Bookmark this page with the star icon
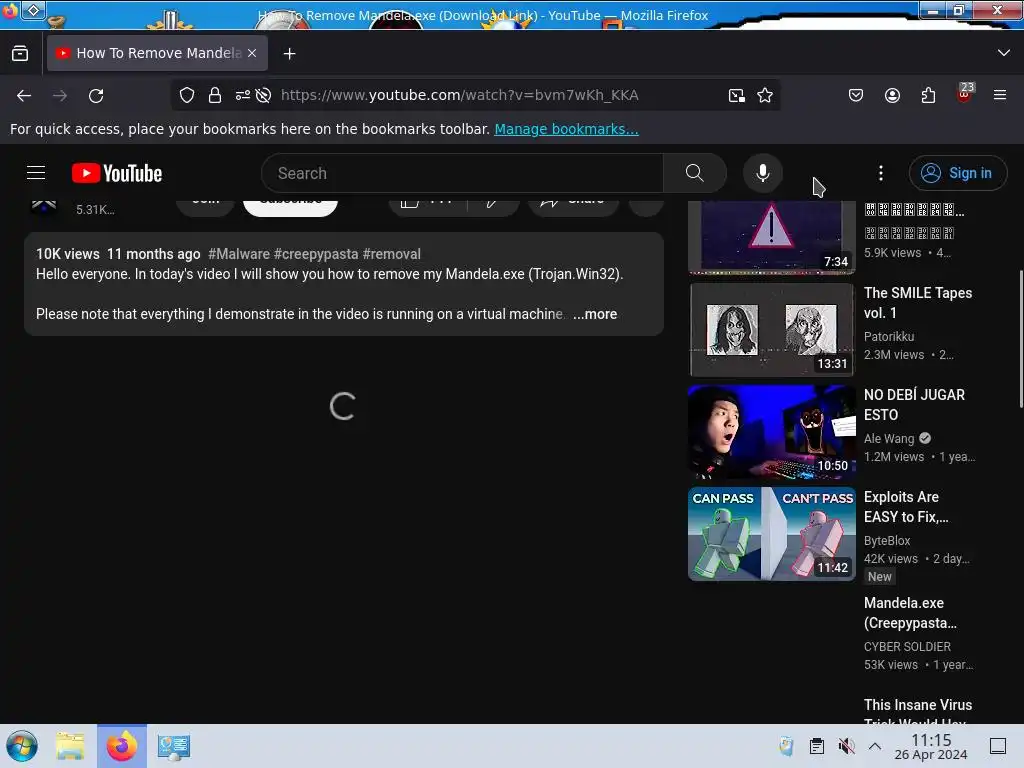The height and width of the screenshot is (768, 1024). click(x=765, y=95)
